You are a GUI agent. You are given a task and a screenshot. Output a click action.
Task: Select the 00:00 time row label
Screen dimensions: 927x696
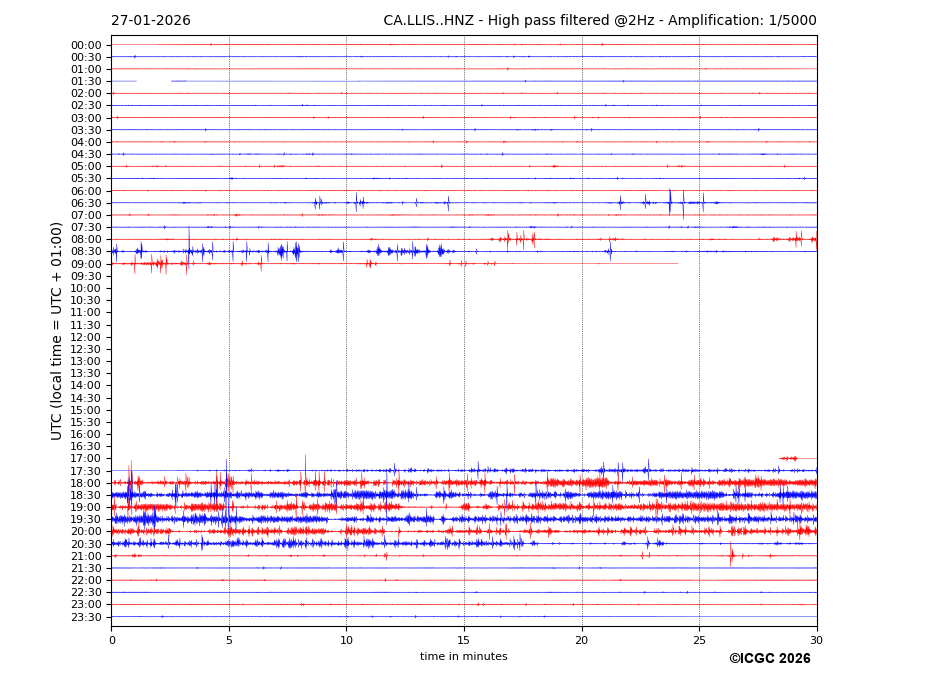tap(86, 45)
